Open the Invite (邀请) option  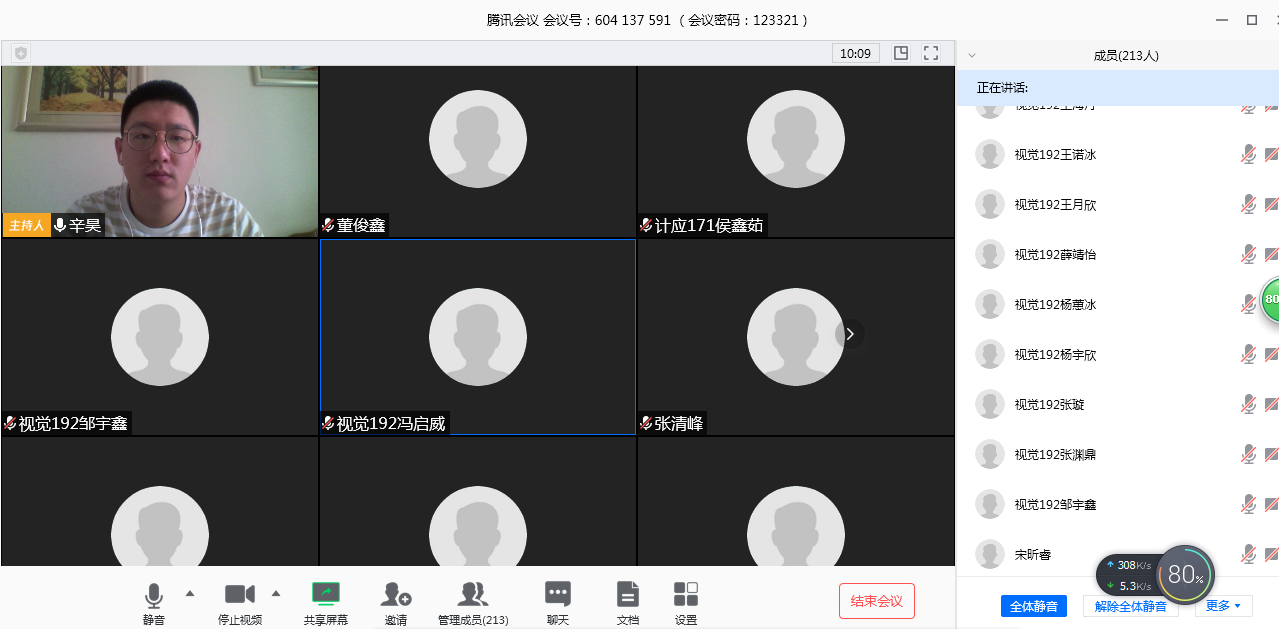(x=396, y=595)
